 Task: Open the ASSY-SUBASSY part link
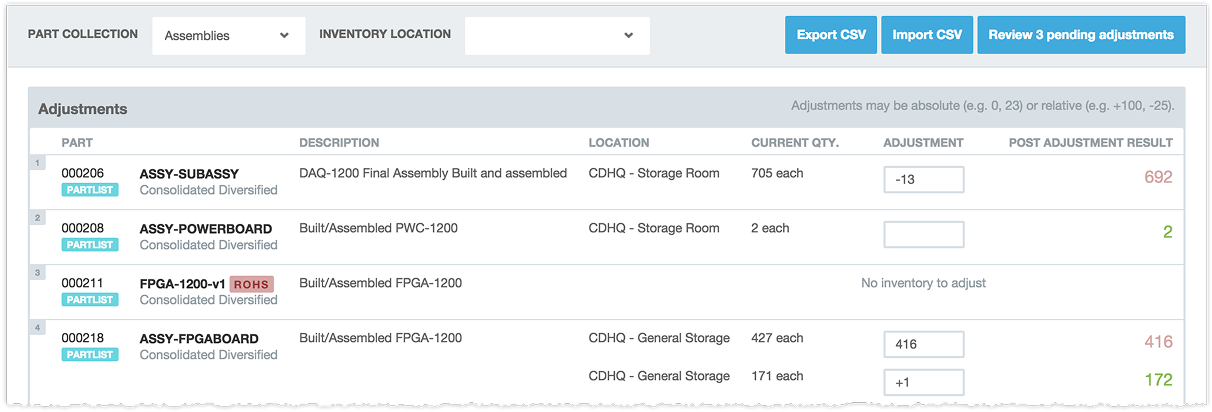pos(189,174)
